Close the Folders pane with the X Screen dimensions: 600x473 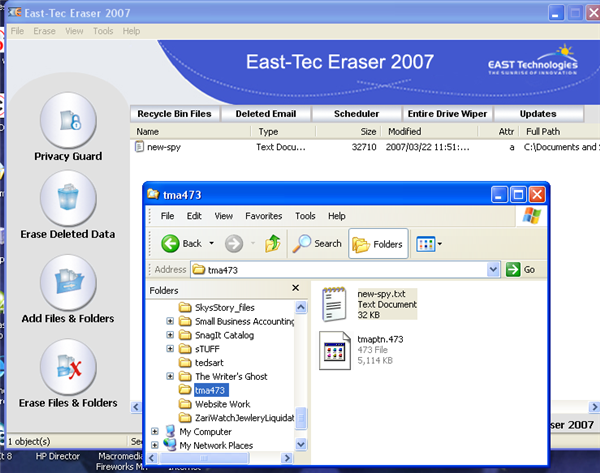click(x=295, y=288)
